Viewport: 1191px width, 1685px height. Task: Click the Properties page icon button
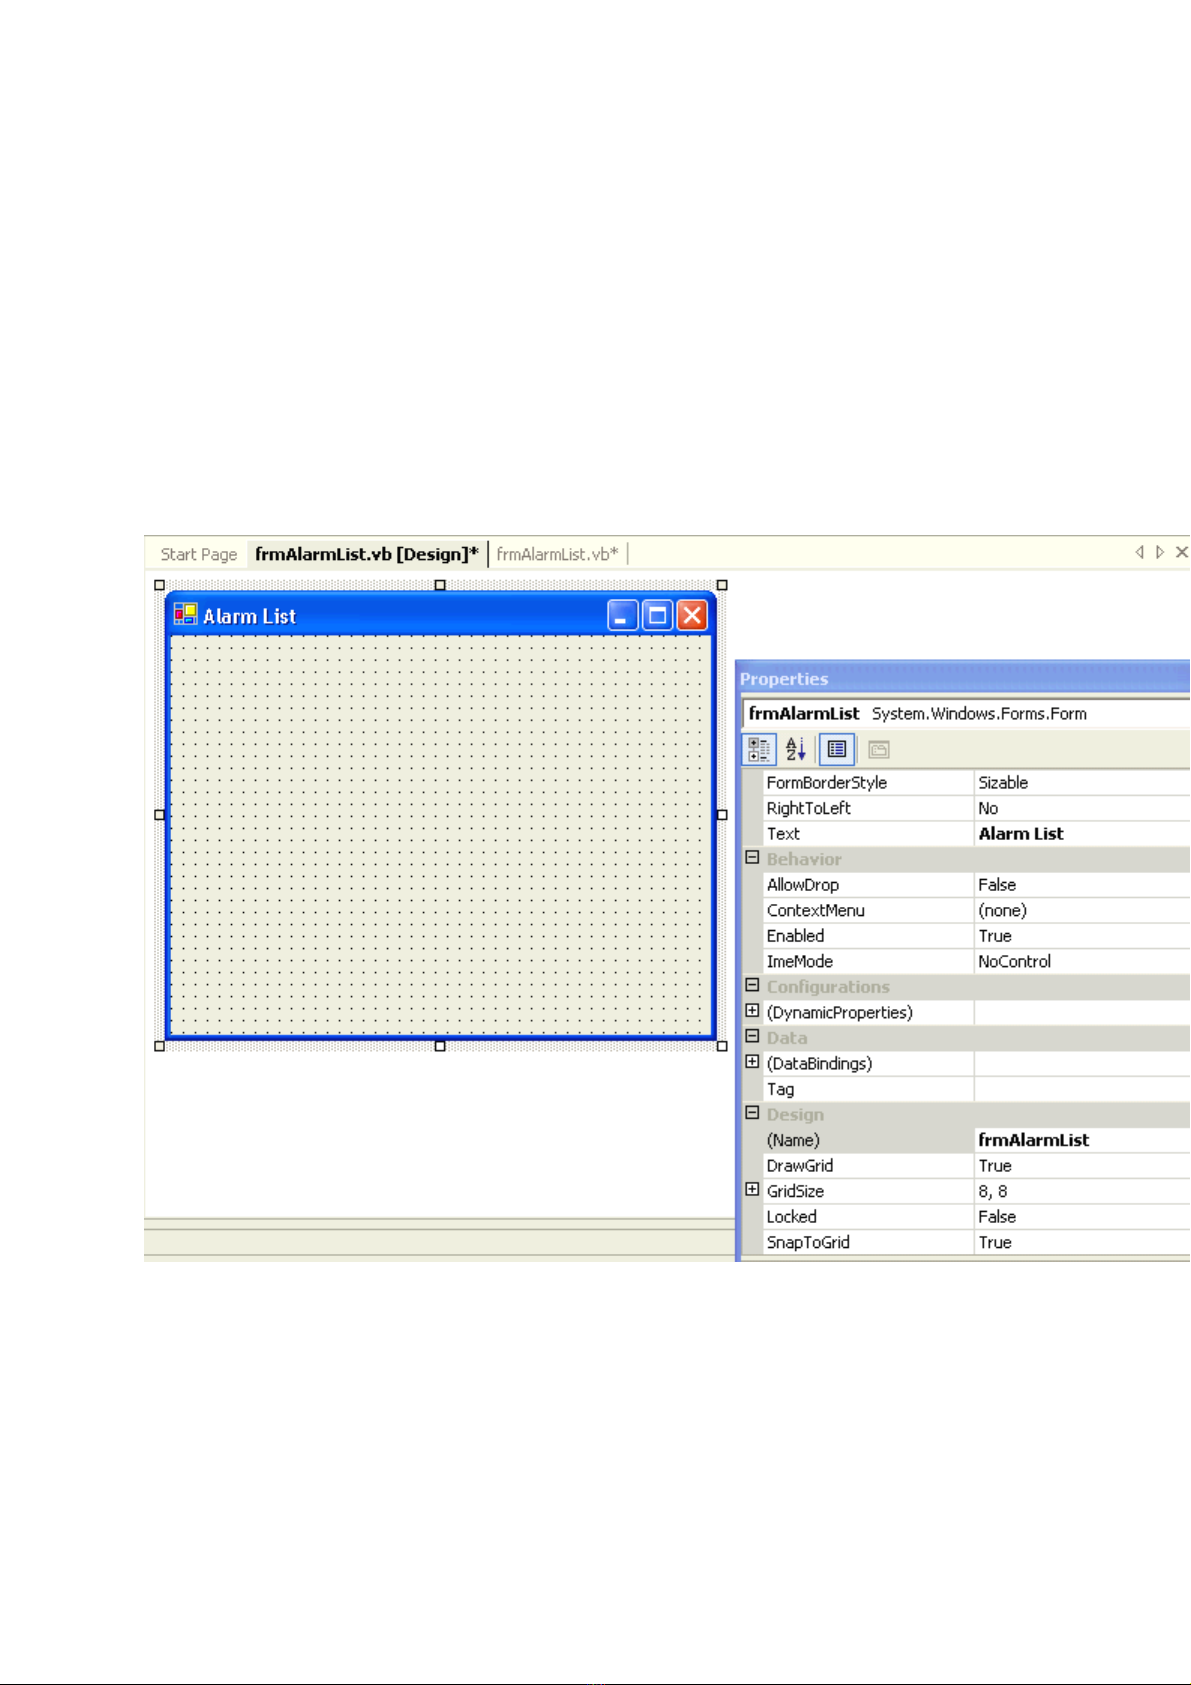coord(837,749)
